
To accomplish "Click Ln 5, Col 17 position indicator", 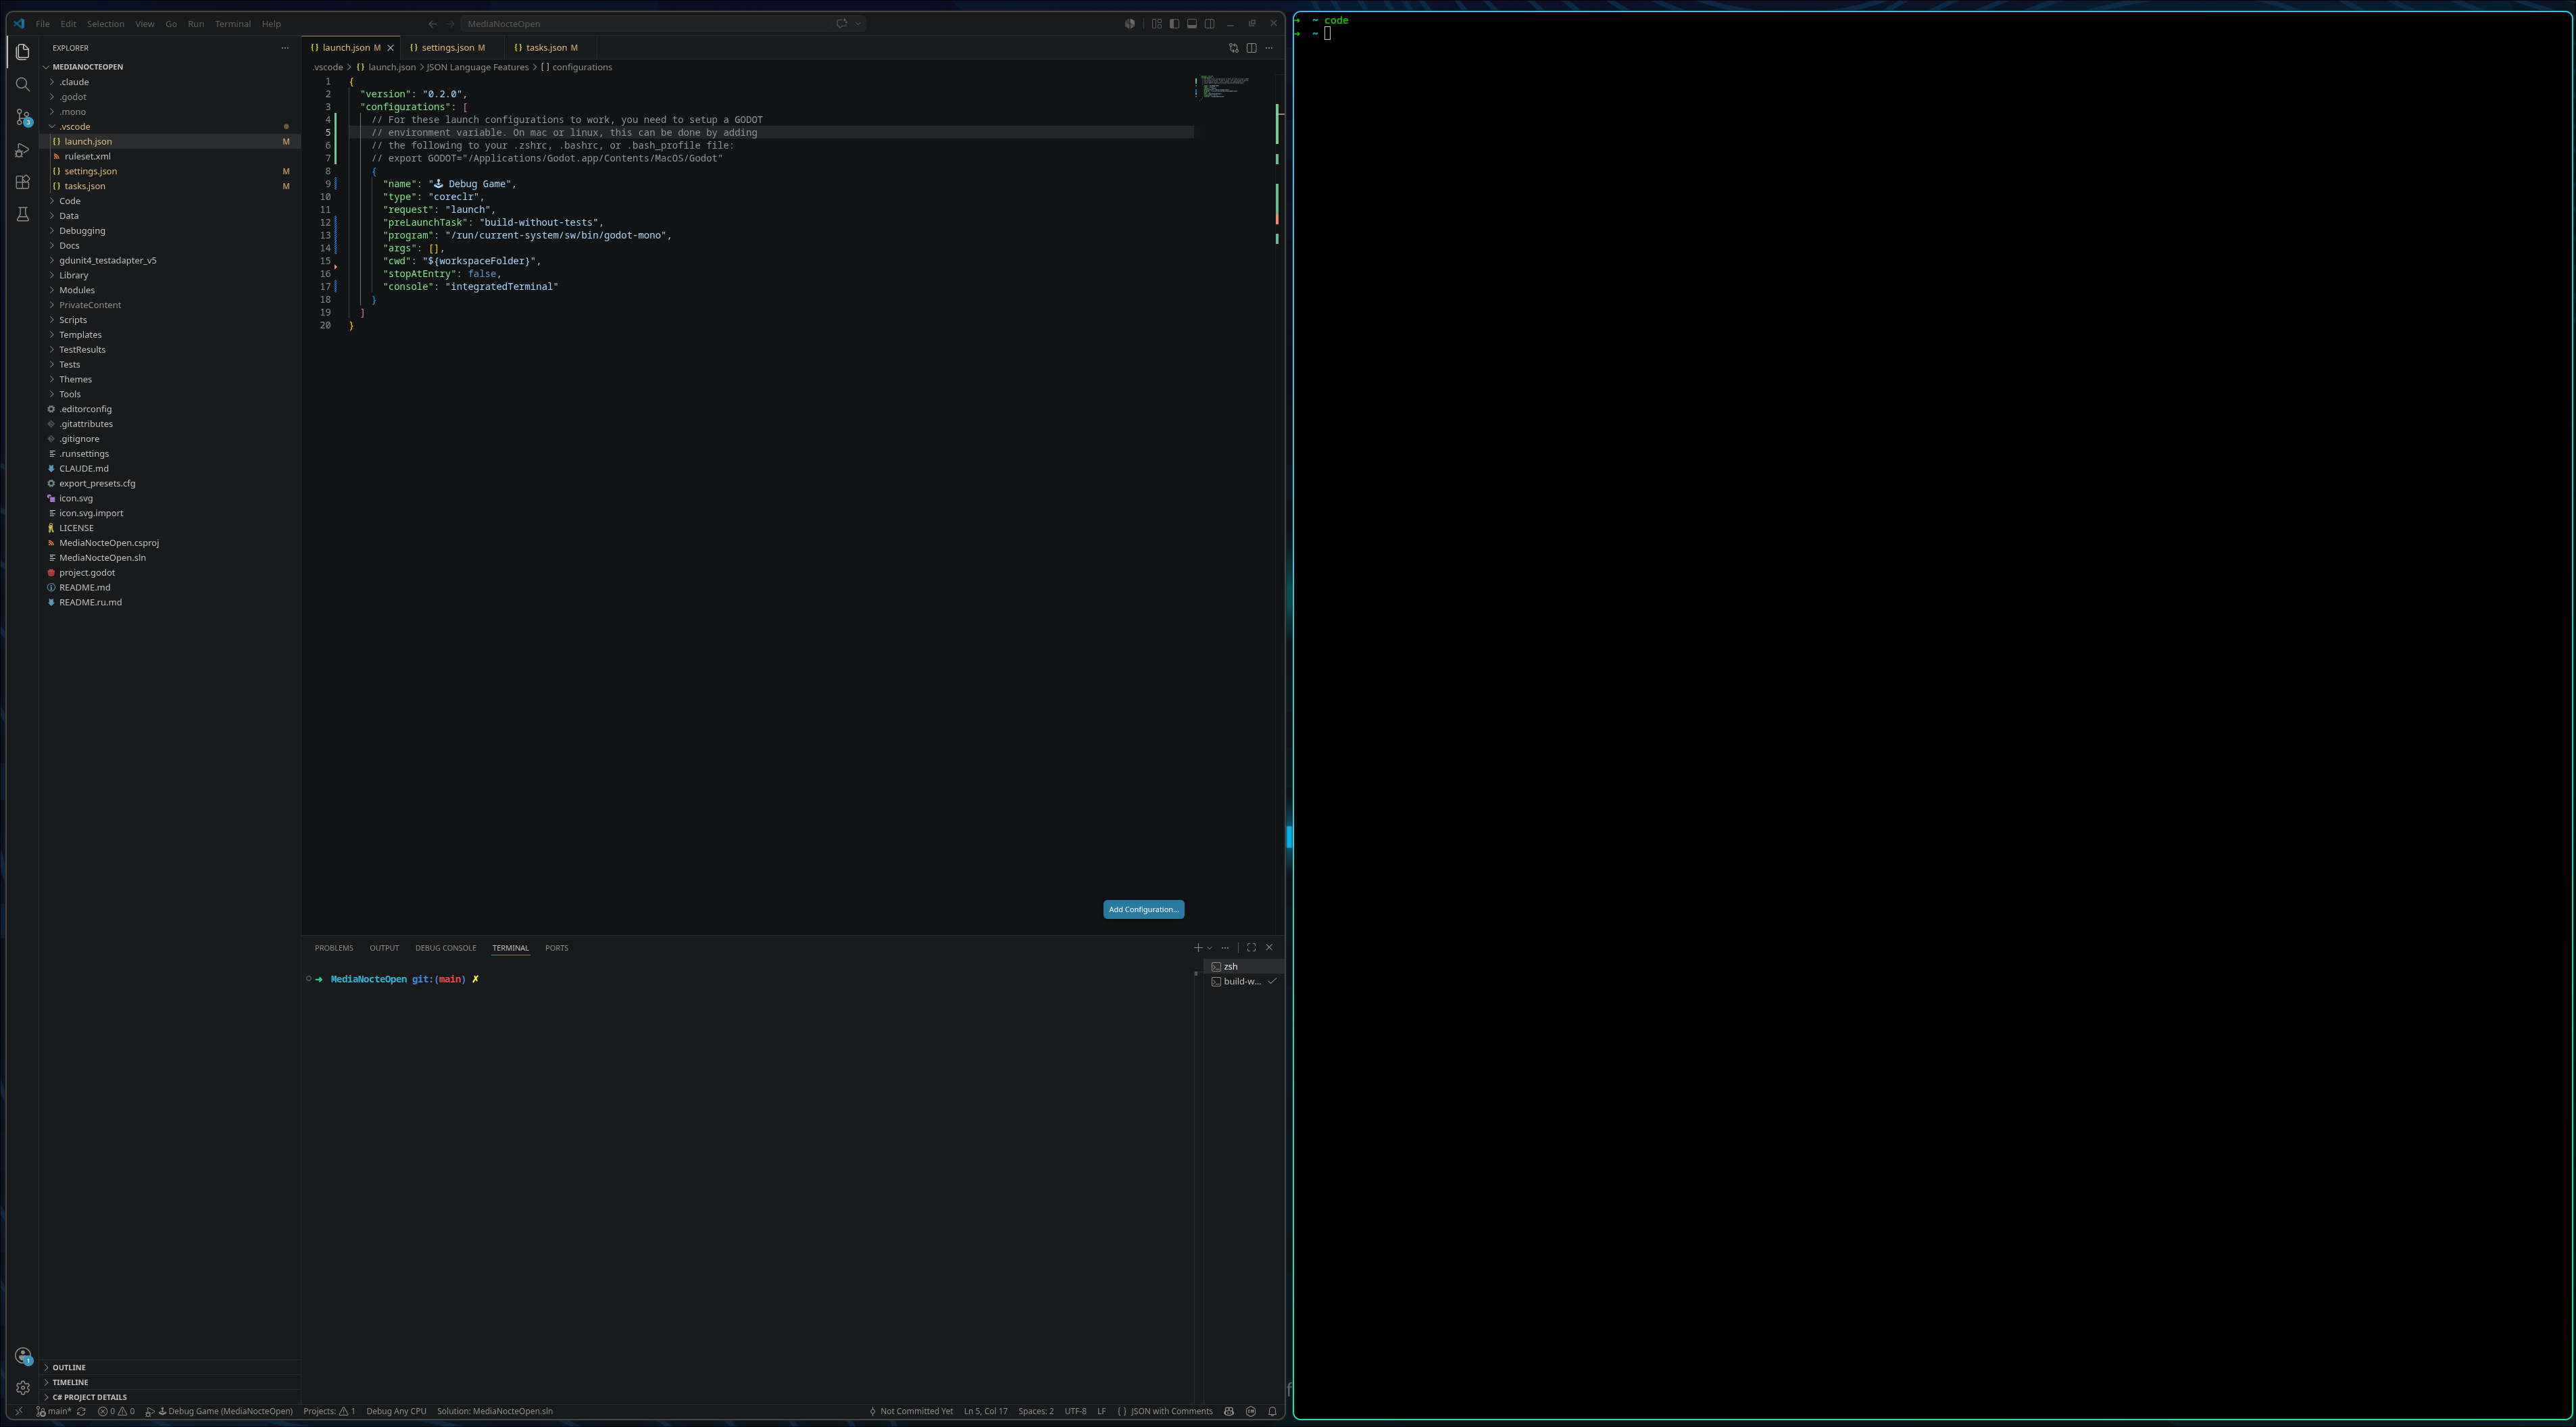I will pos(985,1412).
